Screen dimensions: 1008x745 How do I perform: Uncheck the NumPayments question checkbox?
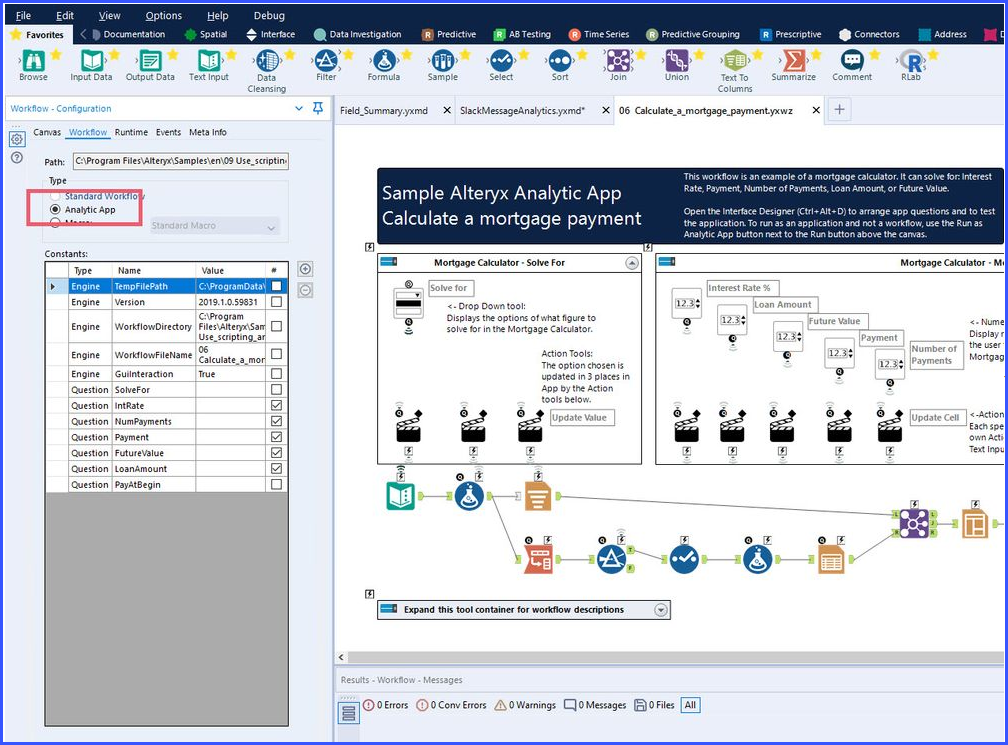click(276, 421)
